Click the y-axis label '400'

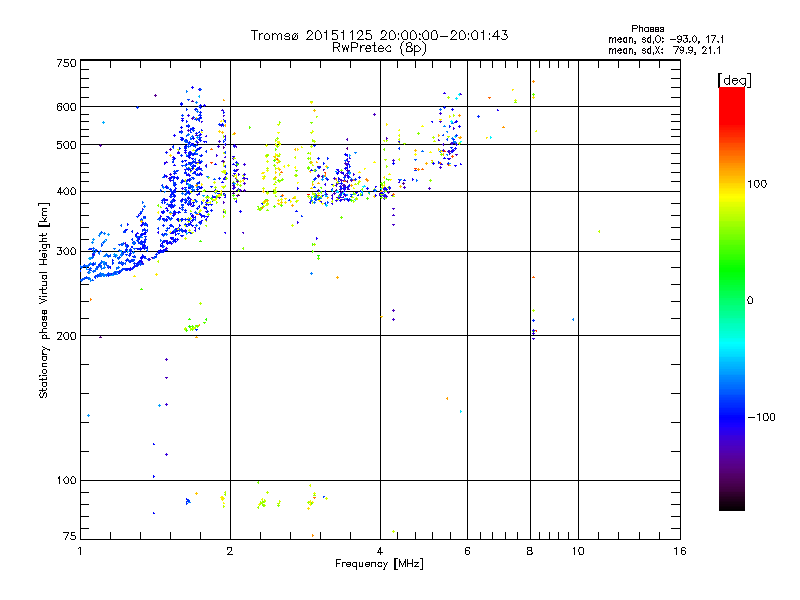tap(67, 191)
